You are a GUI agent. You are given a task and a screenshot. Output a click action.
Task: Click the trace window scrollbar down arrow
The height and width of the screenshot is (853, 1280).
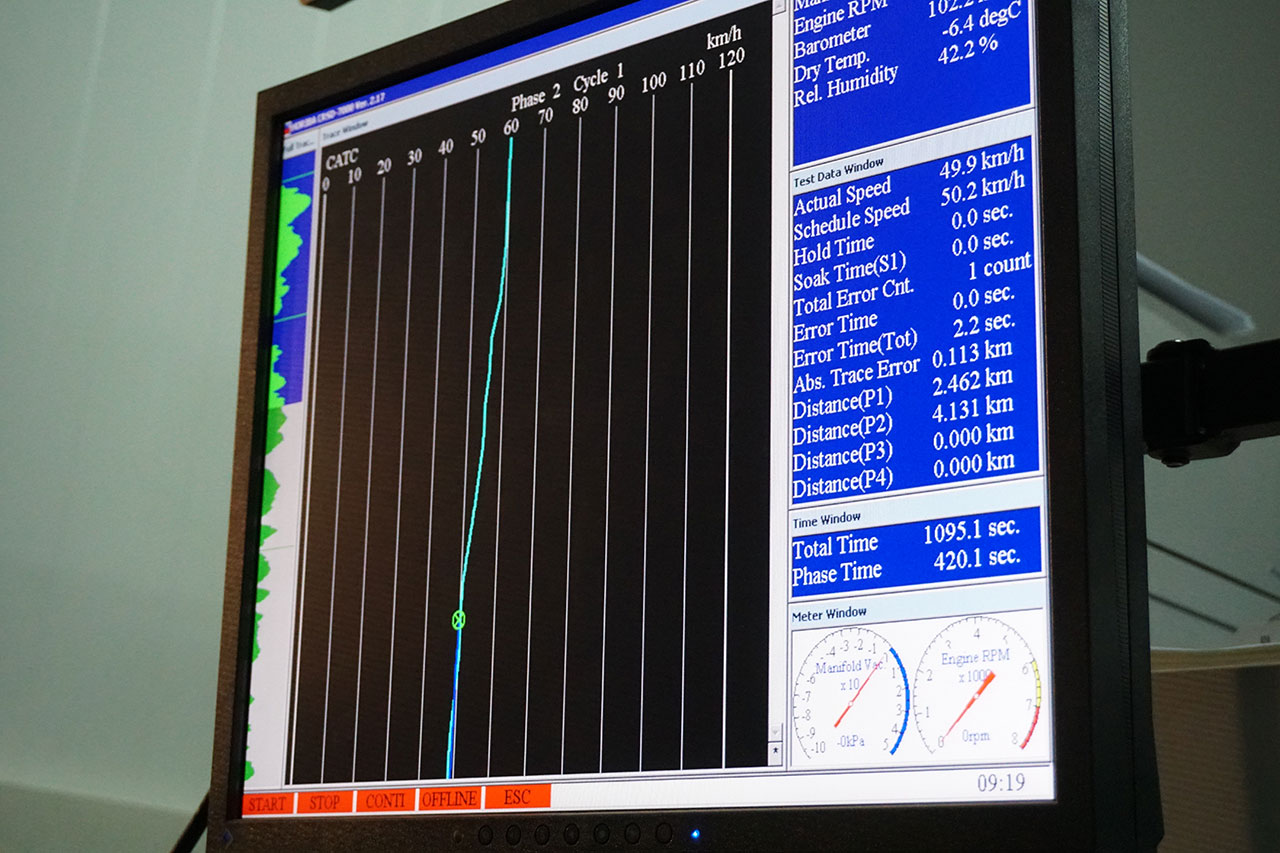(x=774, y=732)
